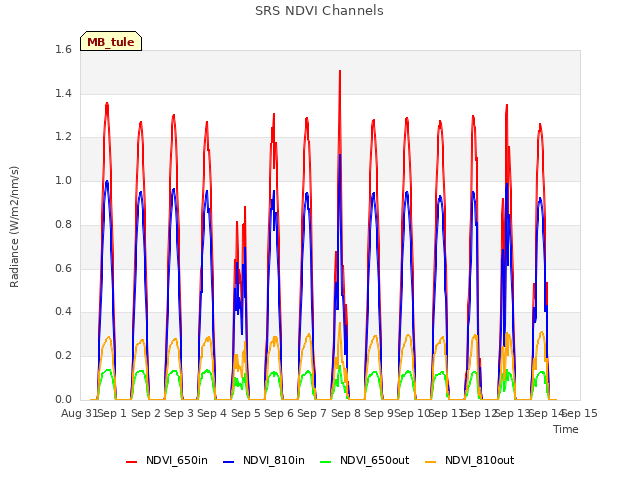Click the 1.4 y-axis tick label
Screen dimensions: 640x480
pos(63,93)
